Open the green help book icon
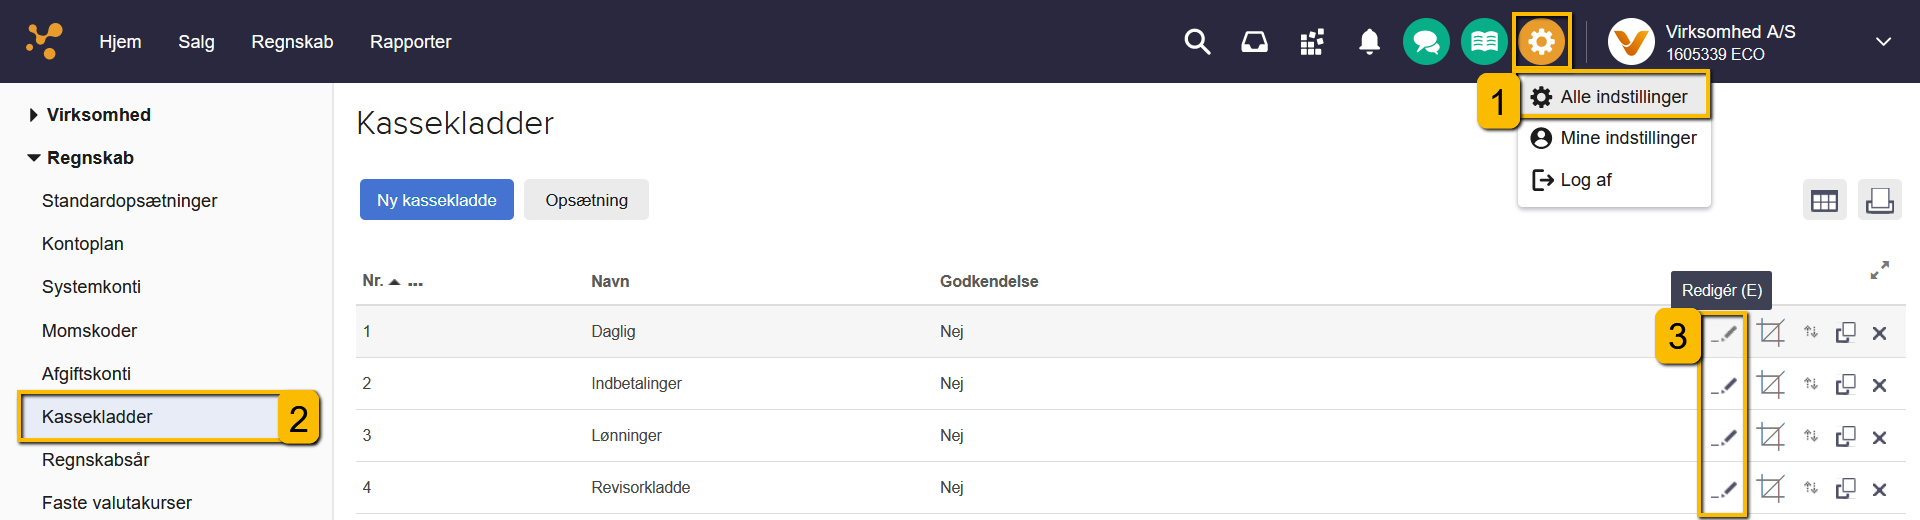 click(x=1484, y=42)
